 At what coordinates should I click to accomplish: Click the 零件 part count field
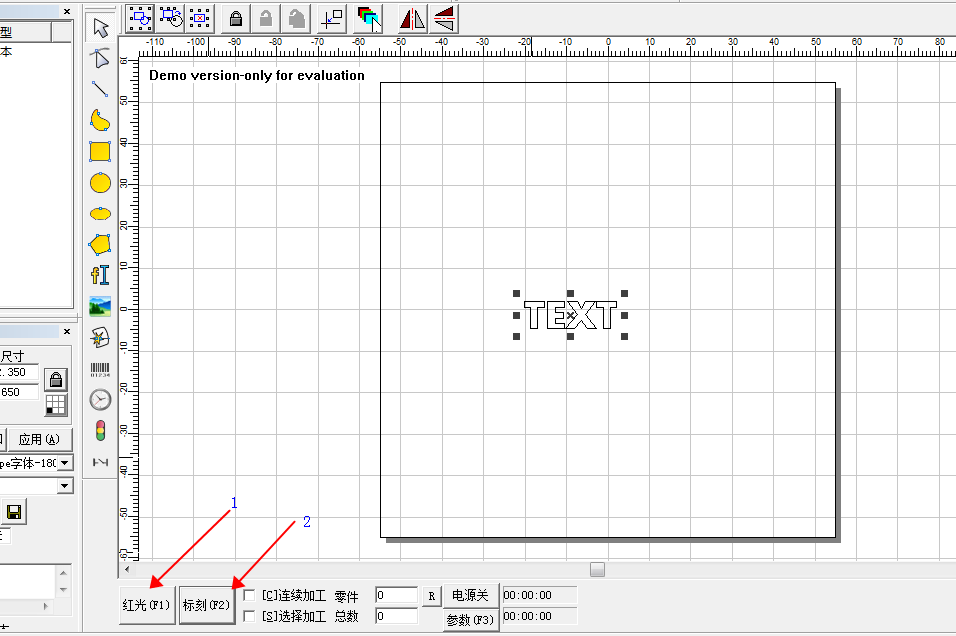396,596
